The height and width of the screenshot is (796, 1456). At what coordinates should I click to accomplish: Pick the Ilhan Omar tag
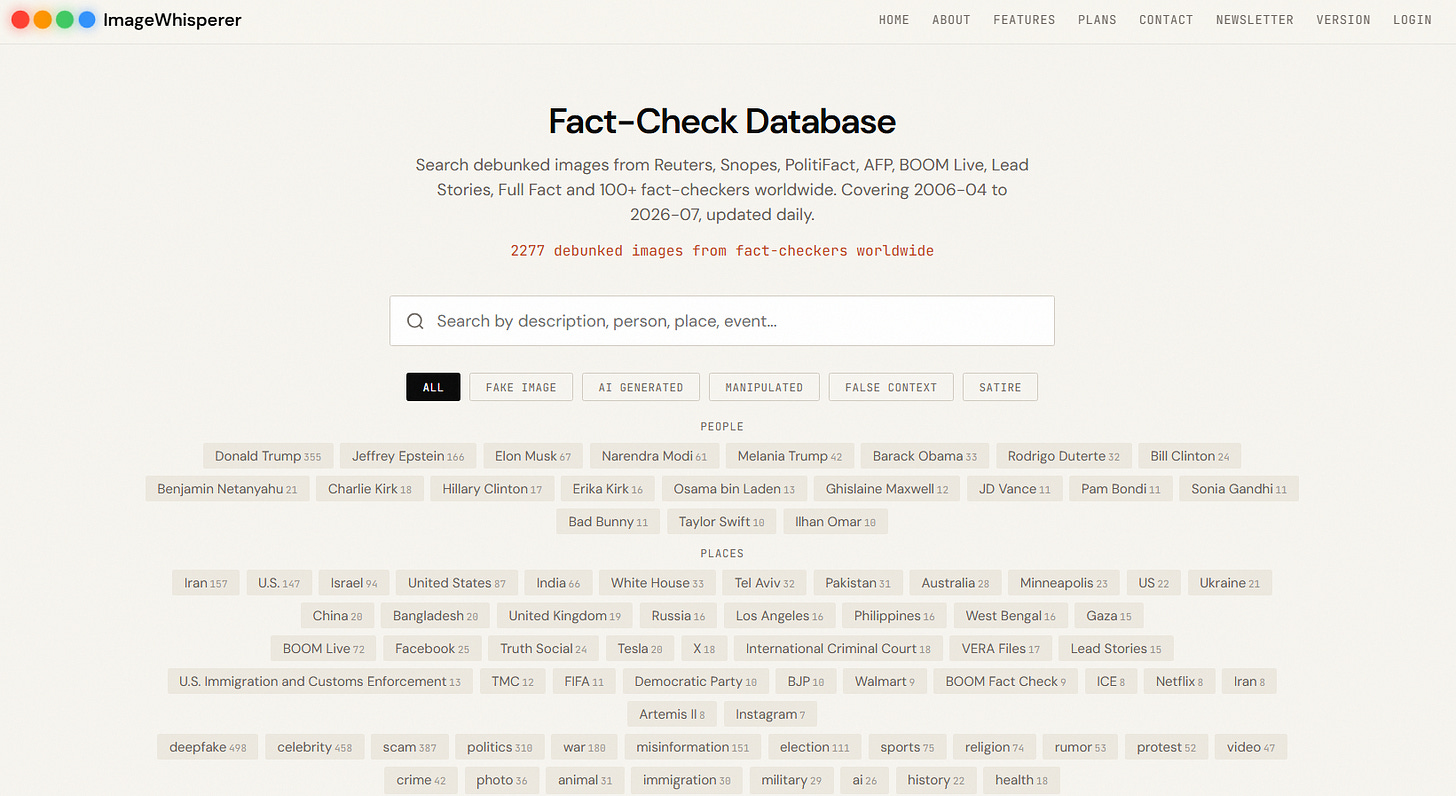[835, 522]
